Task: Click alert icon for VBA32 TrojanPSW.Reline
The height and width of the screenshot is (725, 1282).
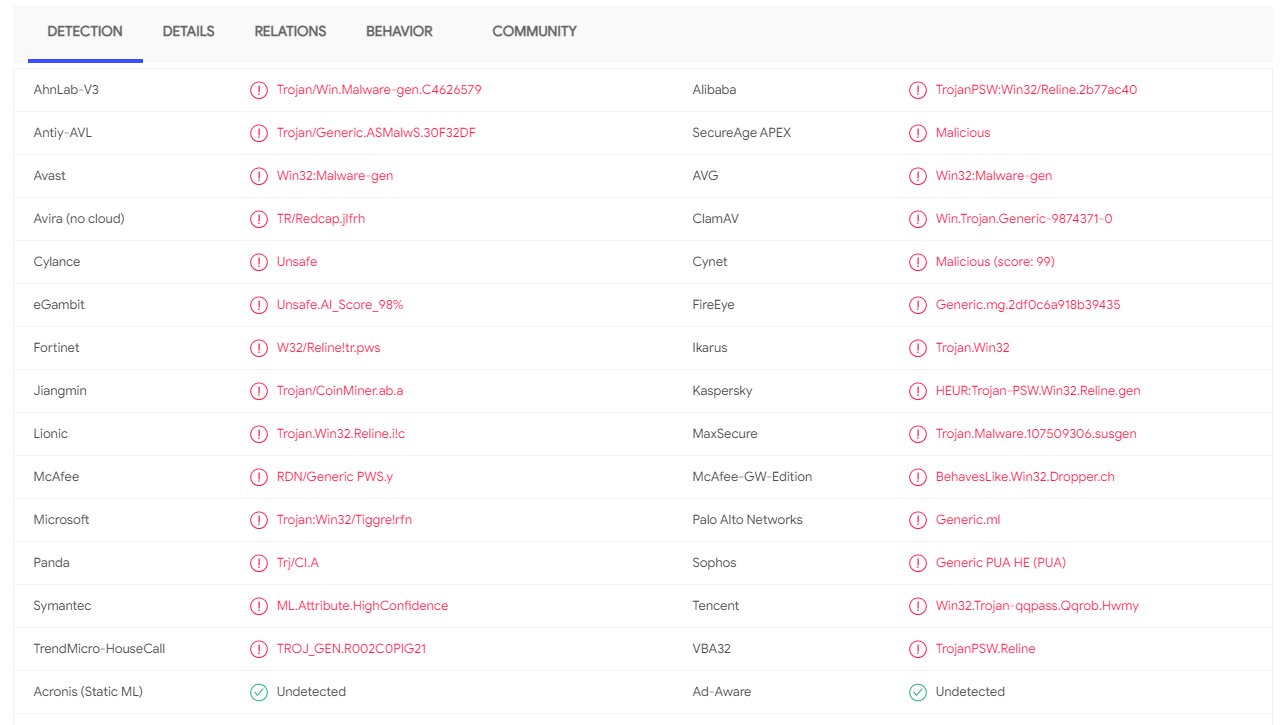Action: point(918,649)
